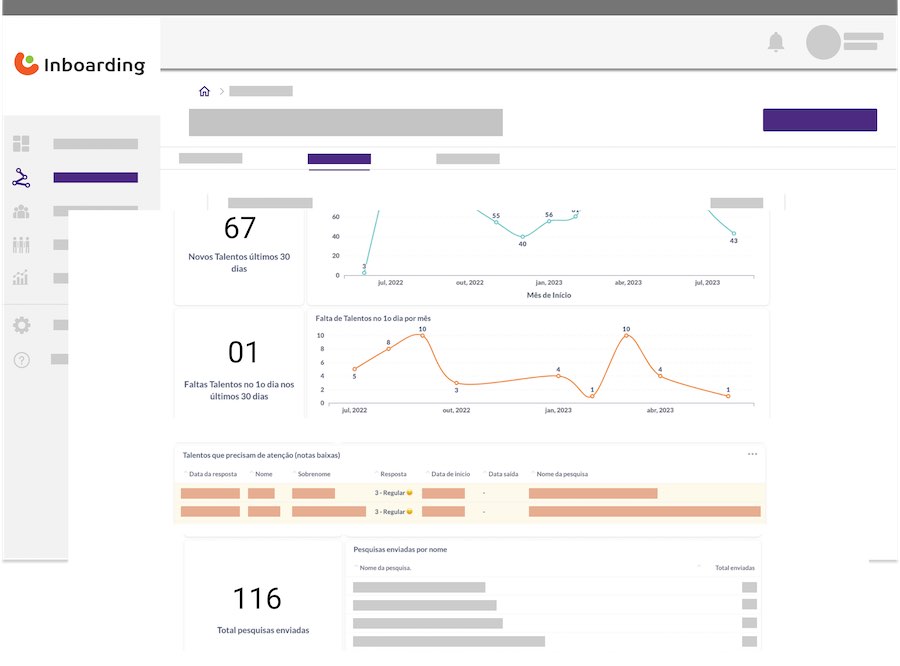Screen dimensions: 900x666
Task: Sort by Resposta column header
Action: (393, 474)
